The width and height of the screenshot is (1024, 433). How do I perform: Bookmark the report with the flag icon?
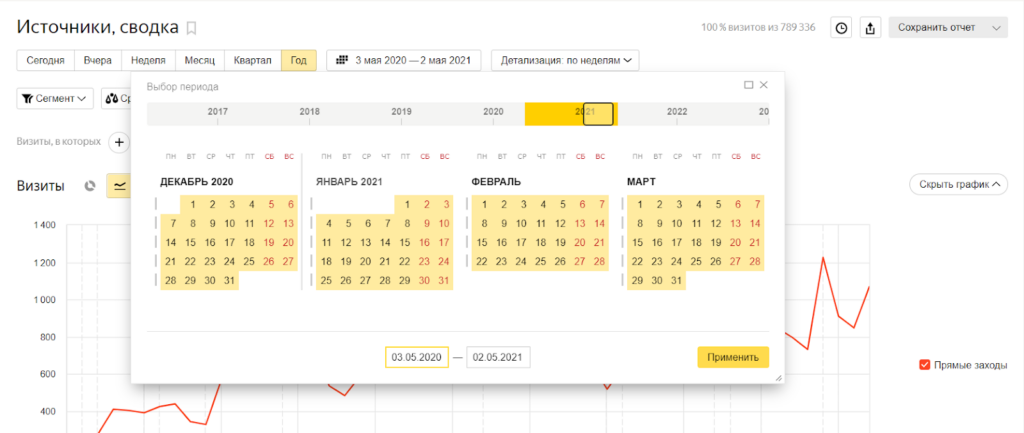[x=192, y=28]
